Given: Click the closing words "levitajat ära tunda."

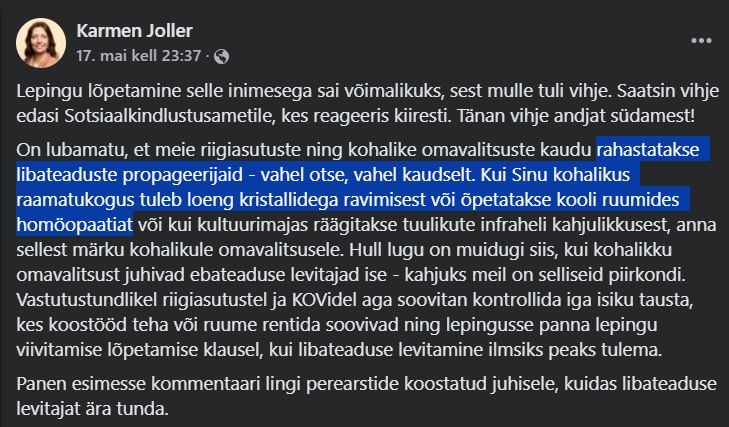Looking at the screenshot, I should 92,409.
